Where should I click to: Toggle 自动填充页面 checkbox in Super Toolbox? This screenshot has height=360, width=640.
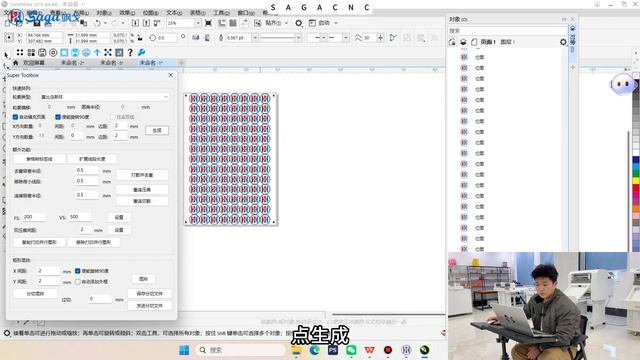coord(15,117)
